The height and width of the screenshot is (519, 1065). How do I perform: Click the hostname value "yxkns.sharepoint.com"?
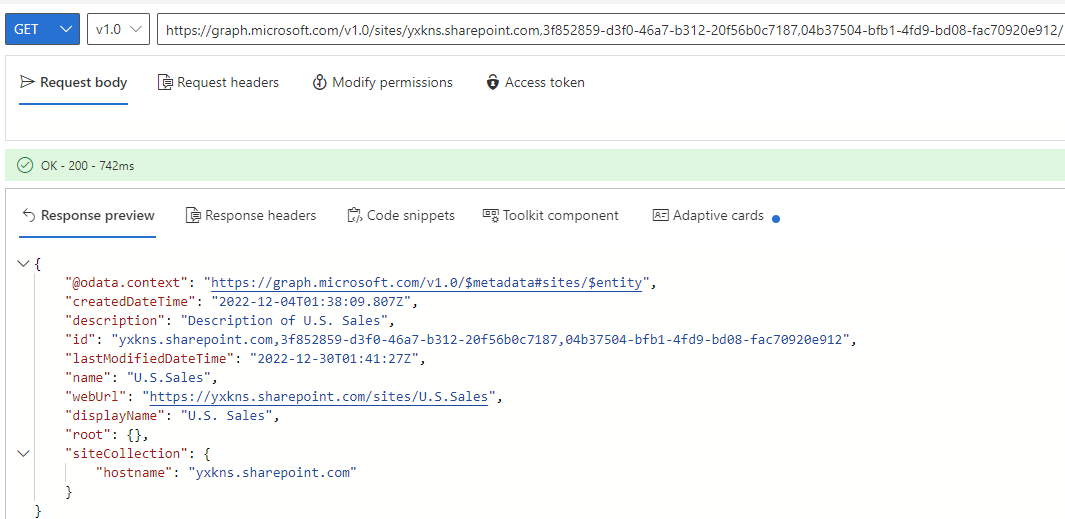(273, 472)
